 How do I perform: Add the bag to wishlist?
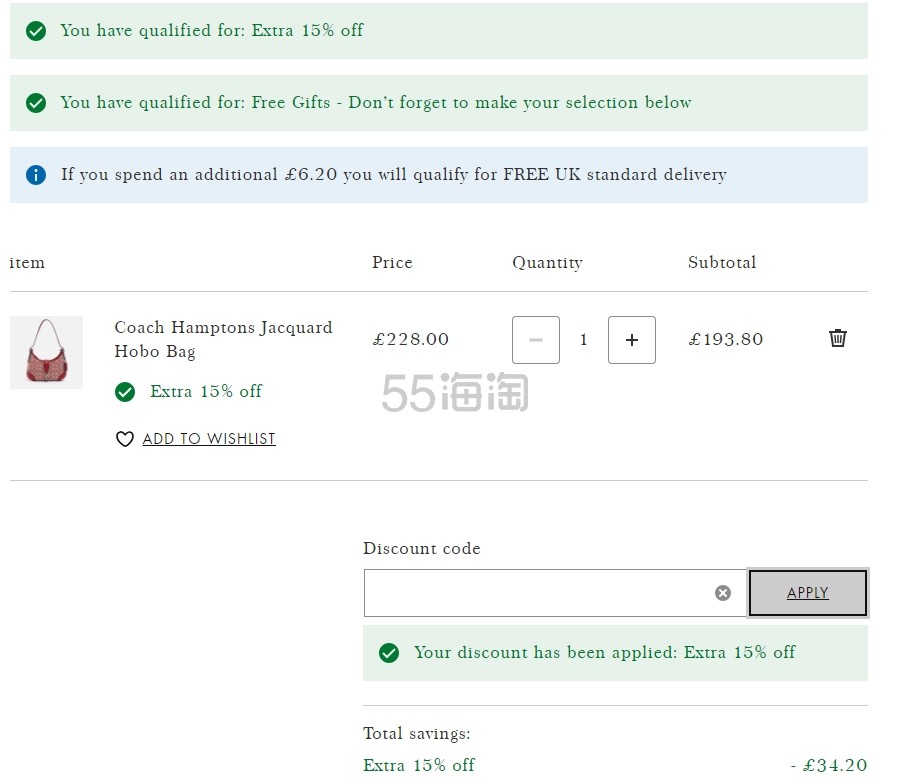point(209,439)
